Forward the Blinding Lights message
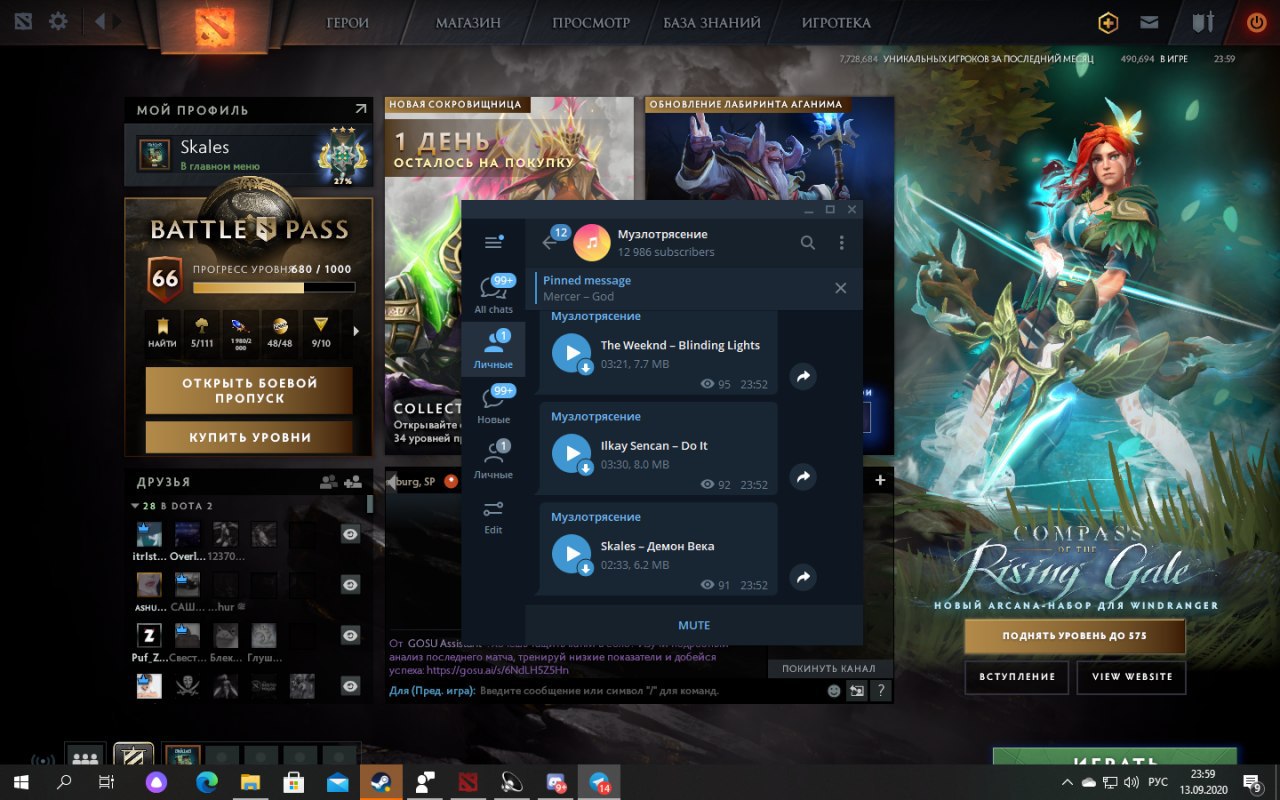 [802, 376]
